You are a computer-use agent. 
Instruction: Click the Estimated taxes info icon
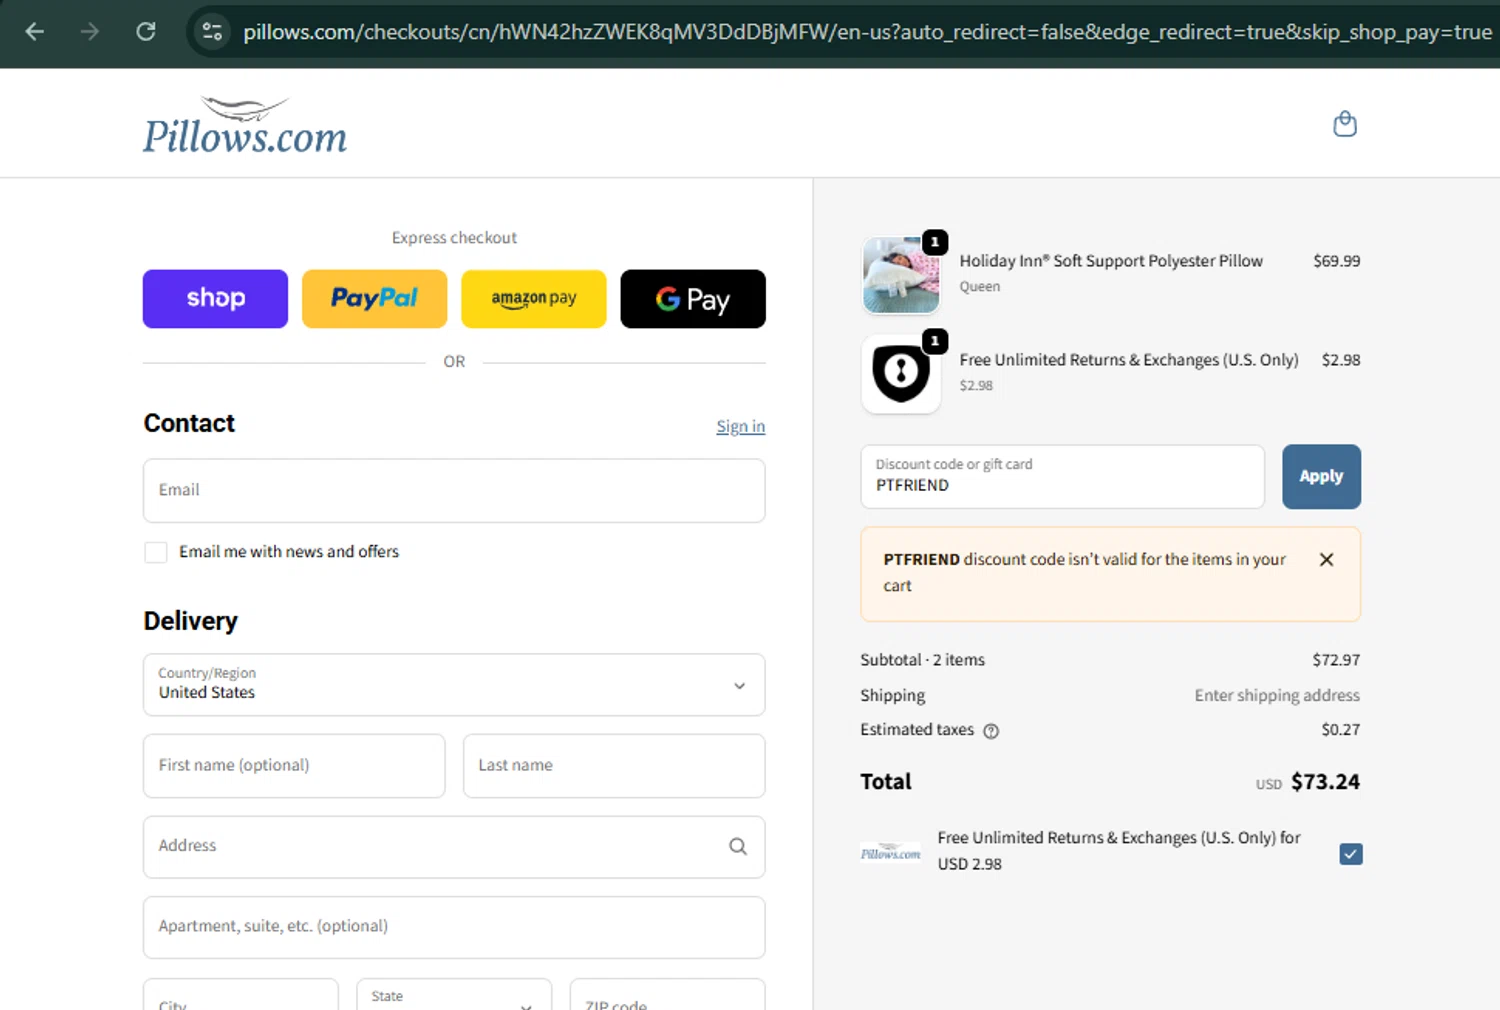point(991,731)
